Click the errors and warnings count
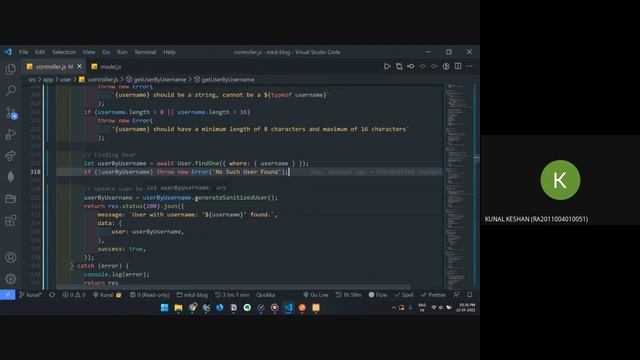The width and height of the screenshot is (640, 360). [x=74, y=295]
